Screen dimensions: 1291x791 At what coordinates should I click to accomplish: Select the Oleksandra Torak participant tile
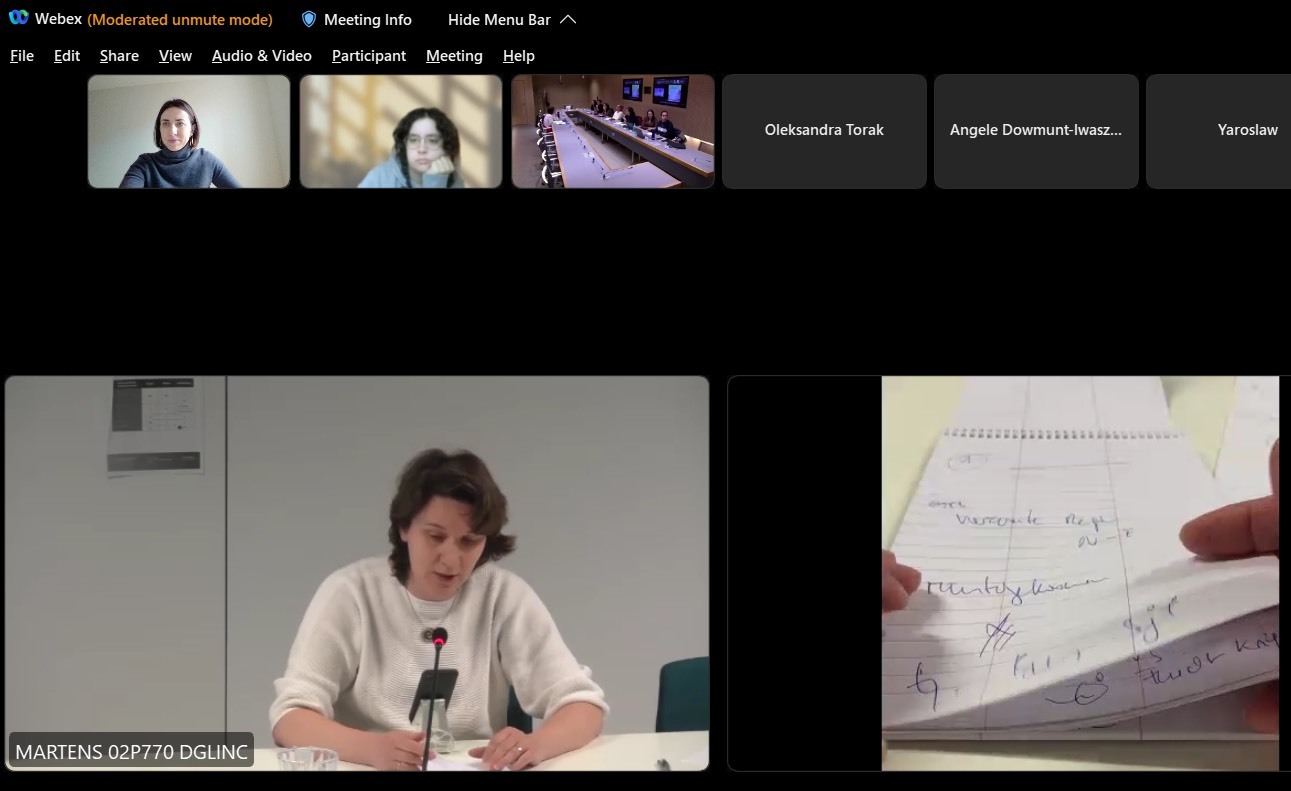pos(824,131)
